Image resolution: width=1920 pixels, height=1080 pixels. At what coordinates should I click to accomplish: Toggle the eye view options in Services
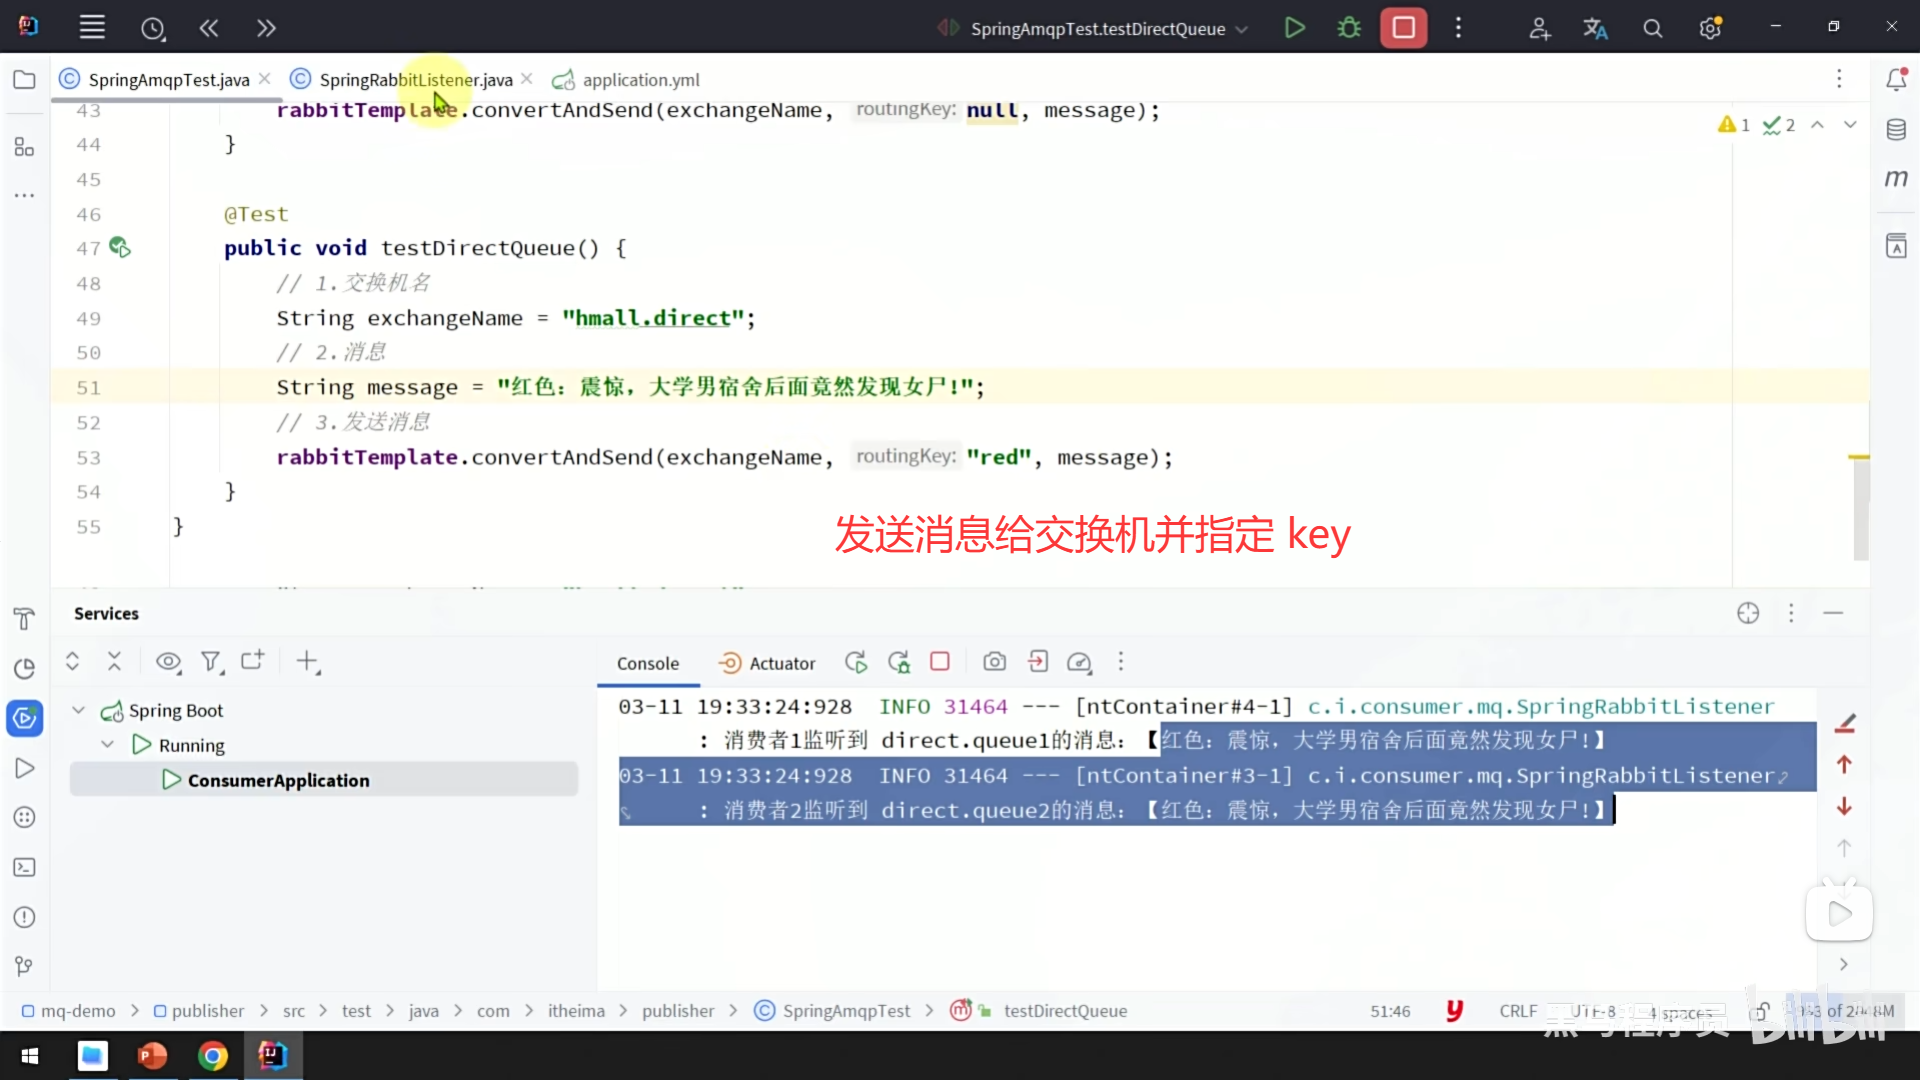click(168, 662)
